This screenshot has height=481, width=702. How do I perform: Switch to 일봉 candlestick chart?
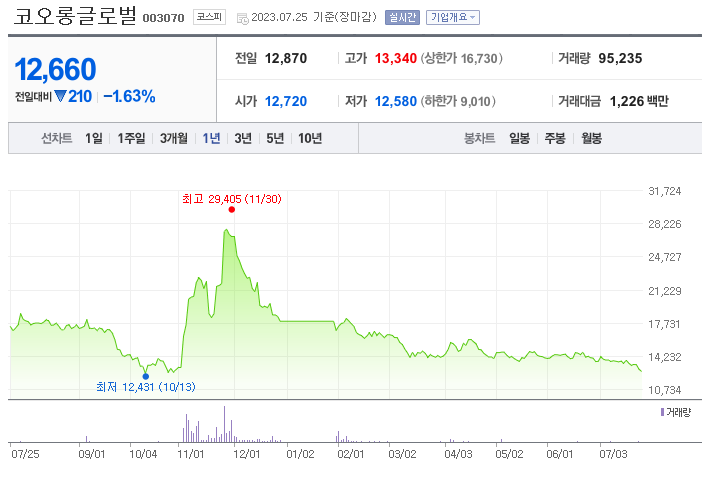(519, 138)
